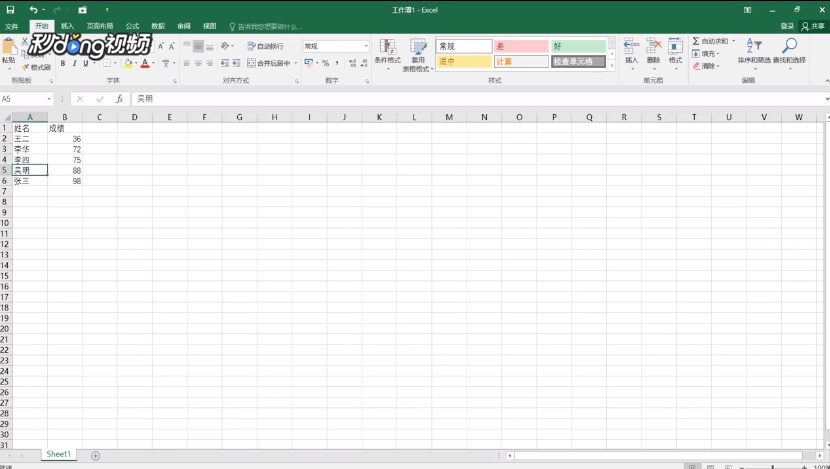Save the workbook from quick access toolbar
830x469 pixels.
coord(10,10)
